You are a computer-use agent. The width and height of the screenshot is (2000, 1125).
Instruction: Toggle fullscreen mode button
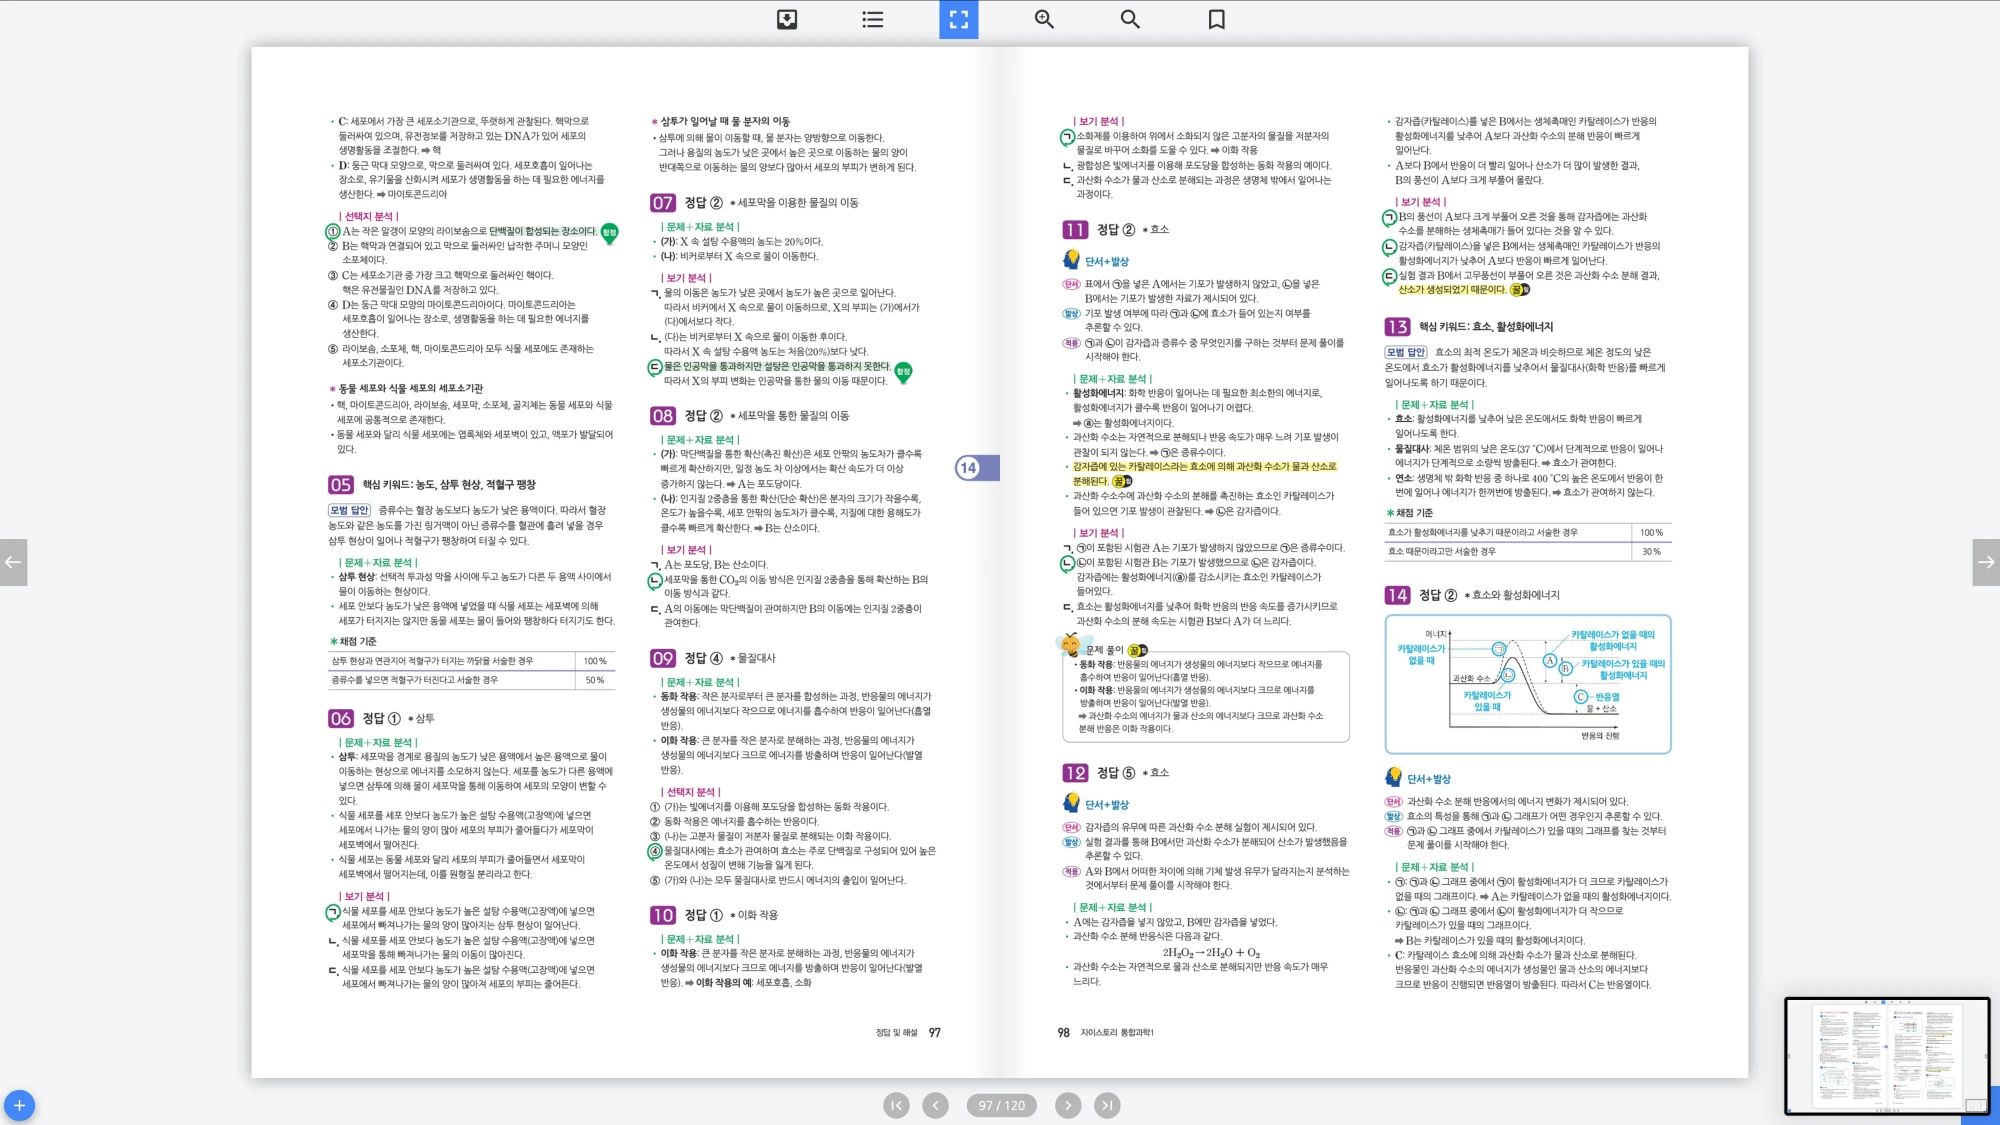tap(958, 19)
